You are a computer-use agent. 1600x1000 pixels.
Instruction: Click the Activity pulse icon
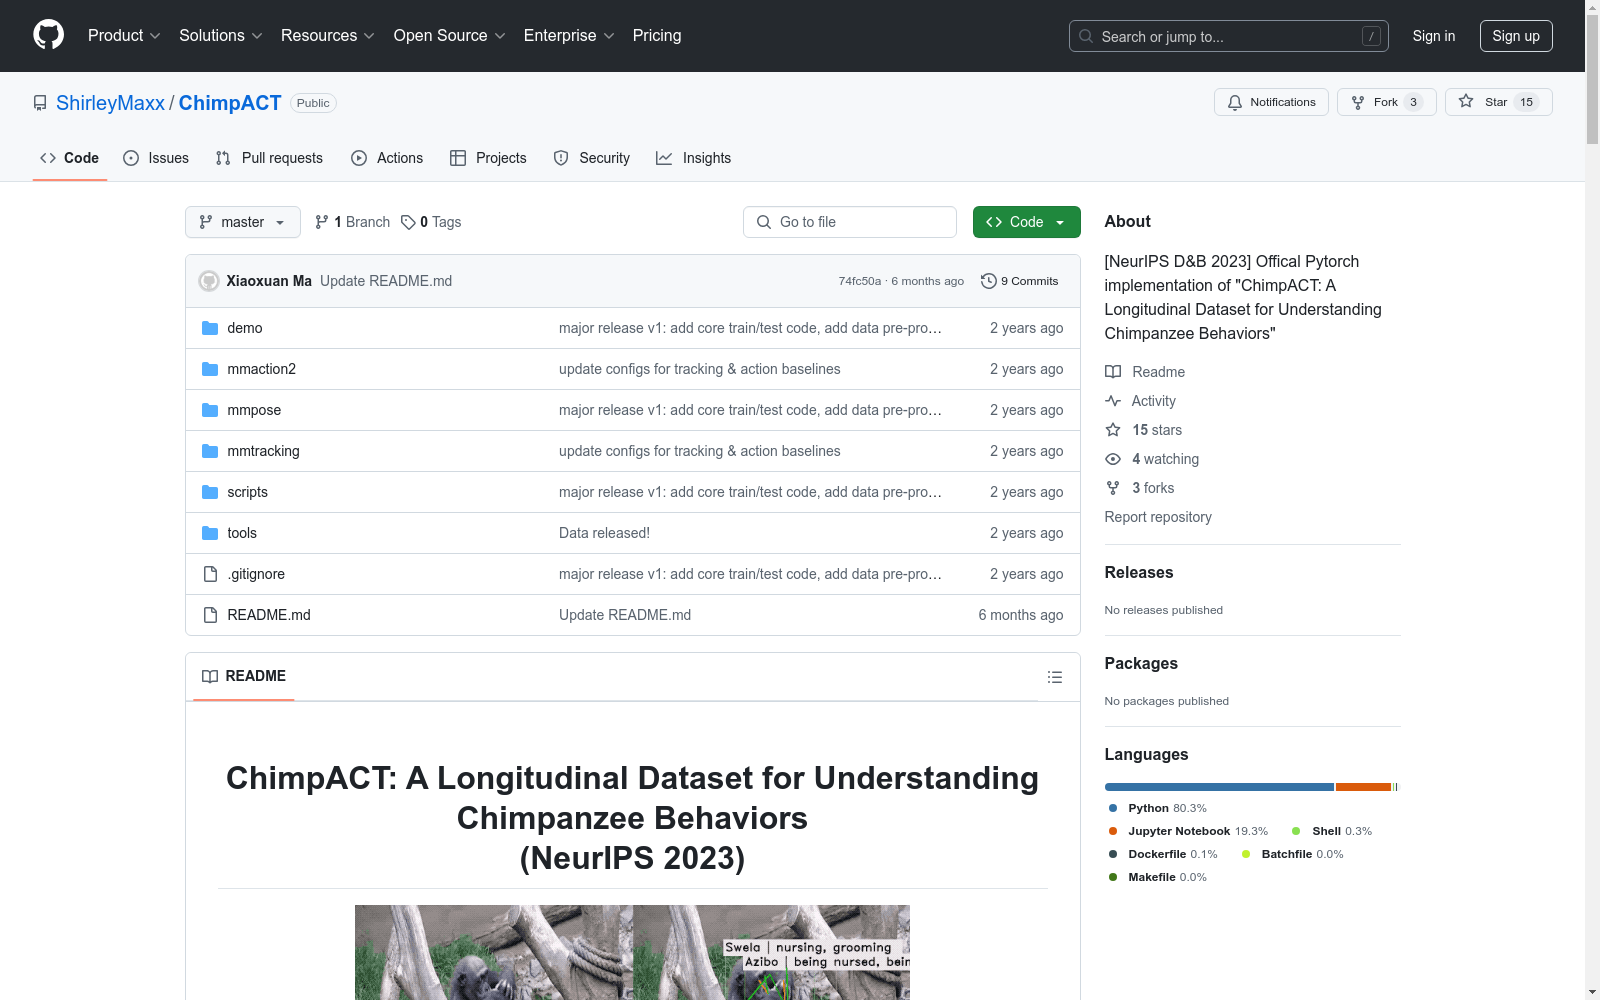tap(1113, 401)
